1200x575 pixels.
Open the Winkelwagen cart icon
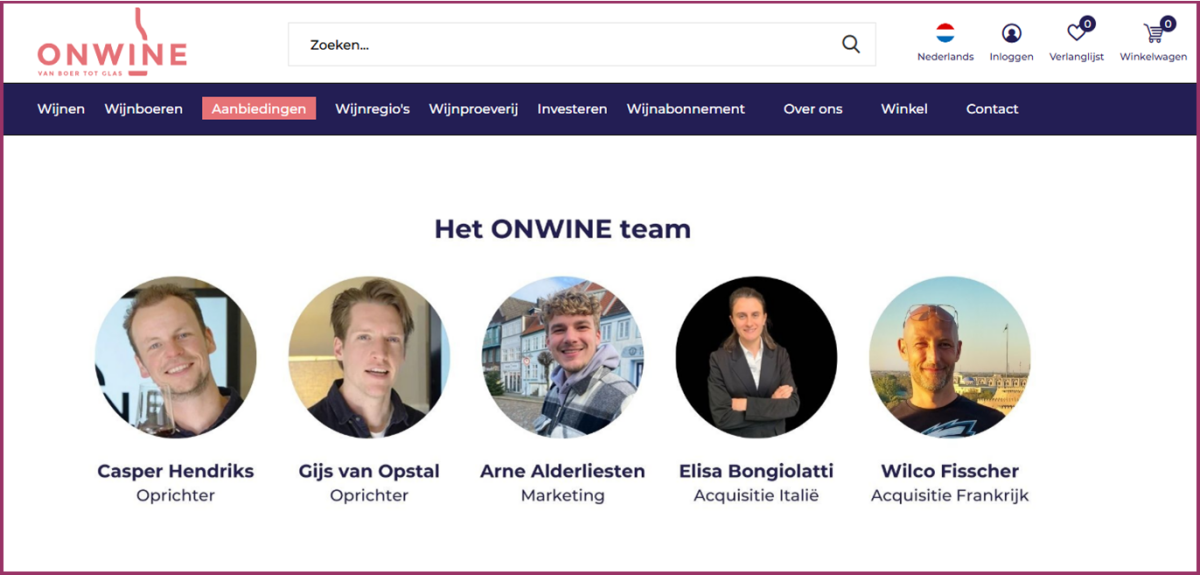[1154, 32]
